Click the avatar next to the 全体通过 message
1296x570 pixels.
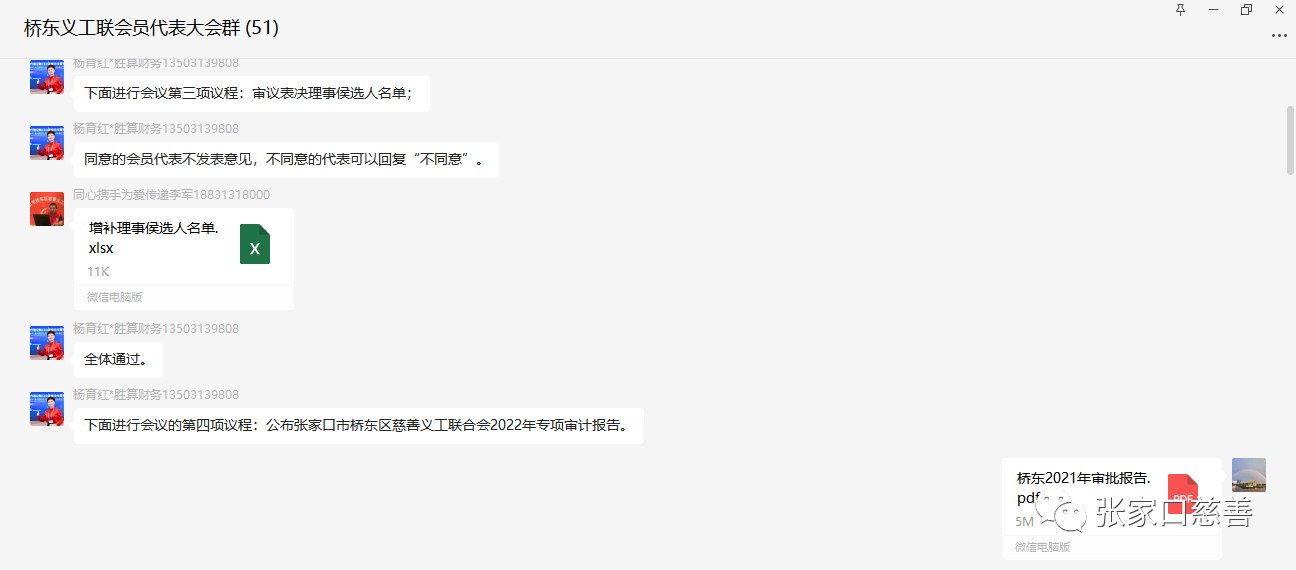point(47,343)
